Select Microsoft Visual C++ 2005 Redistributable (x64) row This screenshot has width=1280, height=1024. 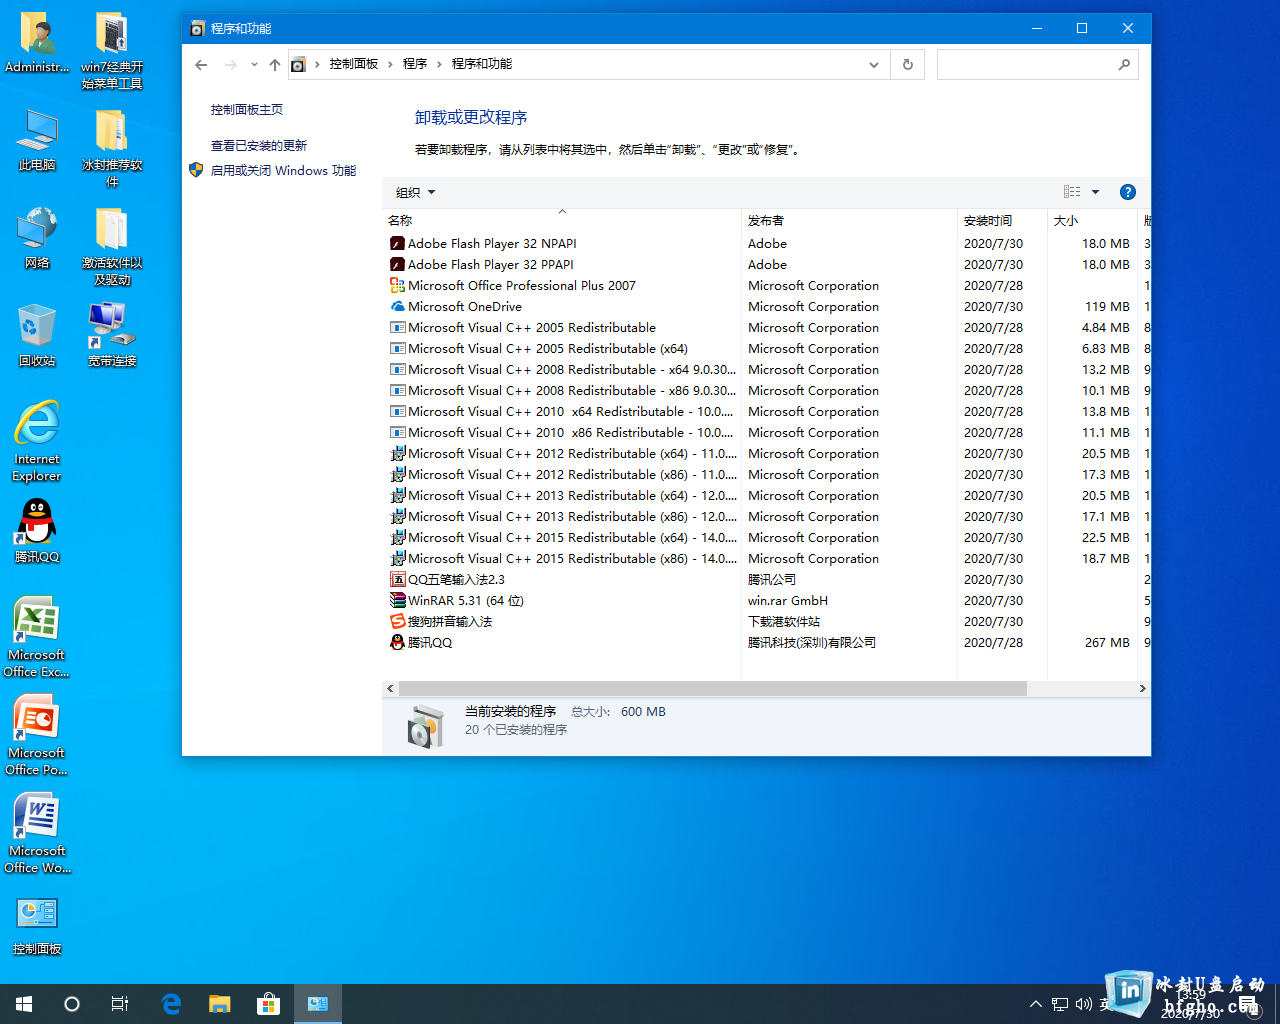tap(766, 348)
